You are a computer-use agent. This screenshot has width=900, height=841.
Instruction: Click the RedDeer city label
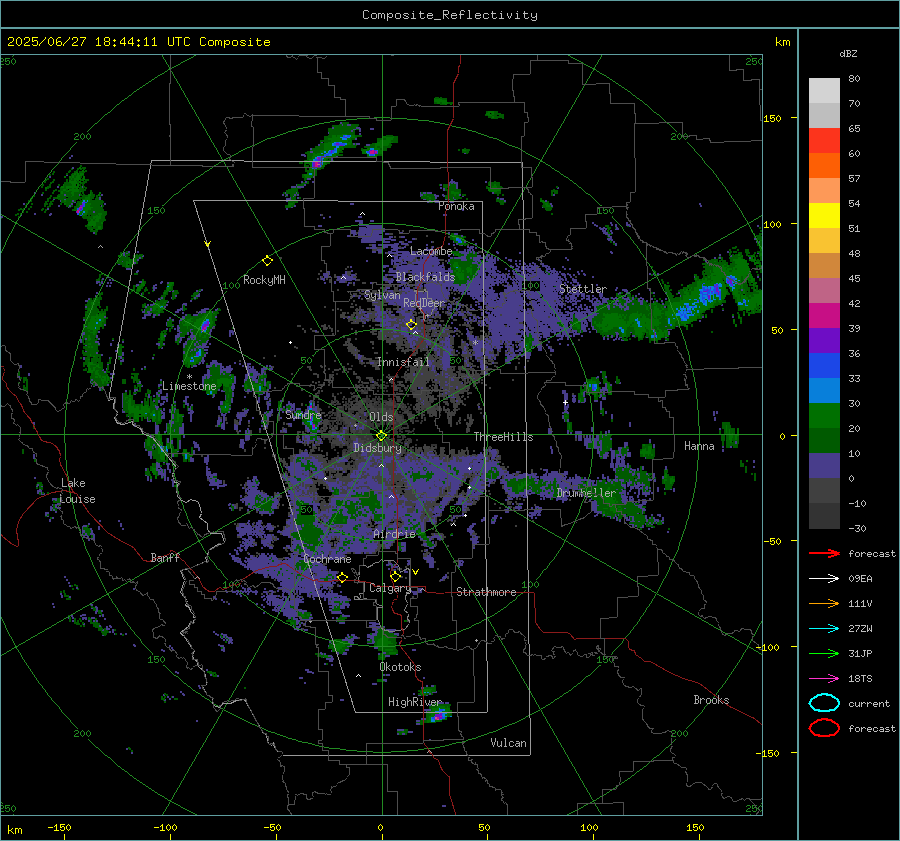click(424, 303)
